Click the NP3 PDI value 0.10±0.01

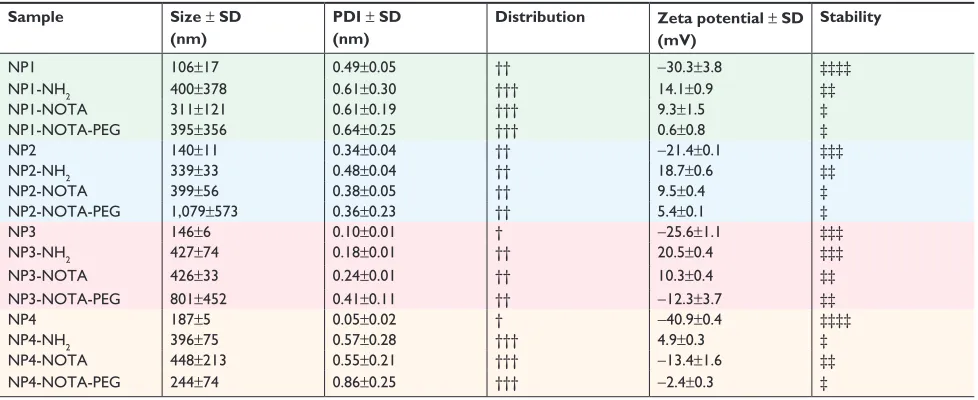[364, 233]
